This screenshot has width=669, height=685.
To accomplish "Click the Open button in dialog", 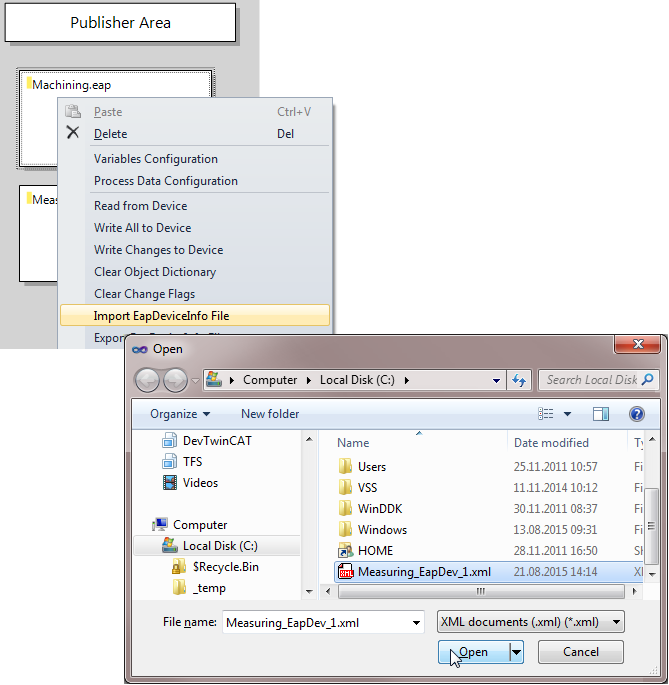I will coord(474,652).
